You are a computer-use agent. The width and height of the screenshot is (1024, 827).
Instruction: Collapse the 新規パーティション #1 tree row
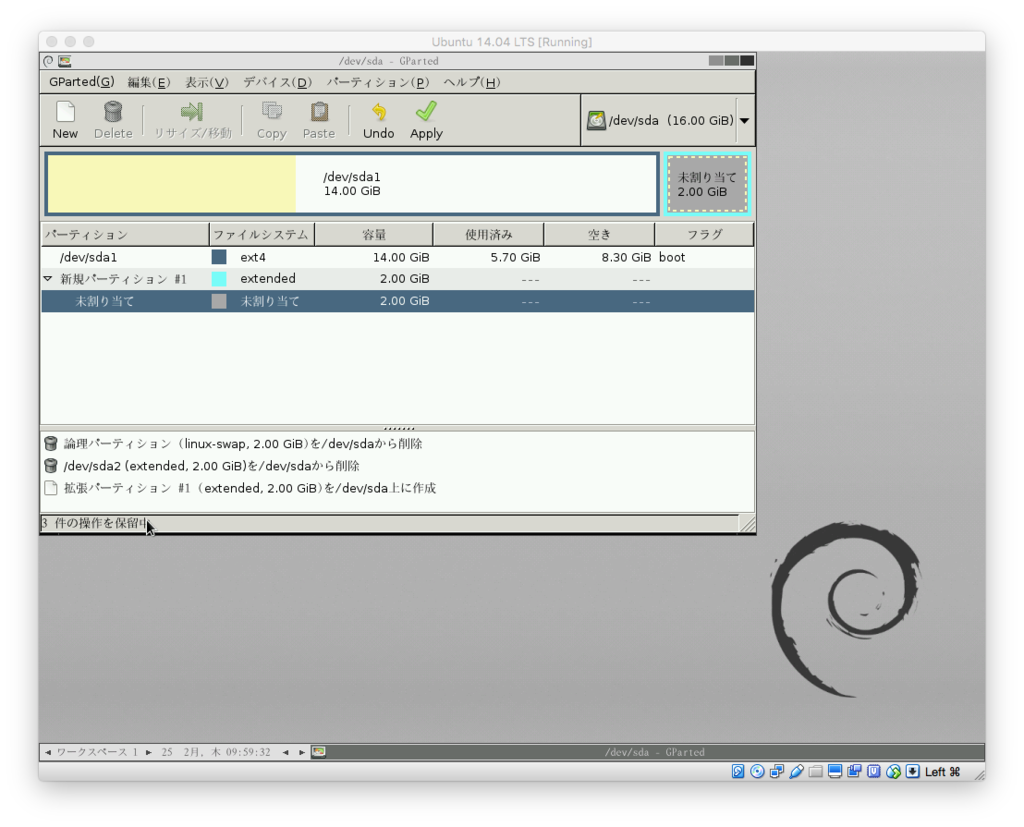click(x=48, y=279)
